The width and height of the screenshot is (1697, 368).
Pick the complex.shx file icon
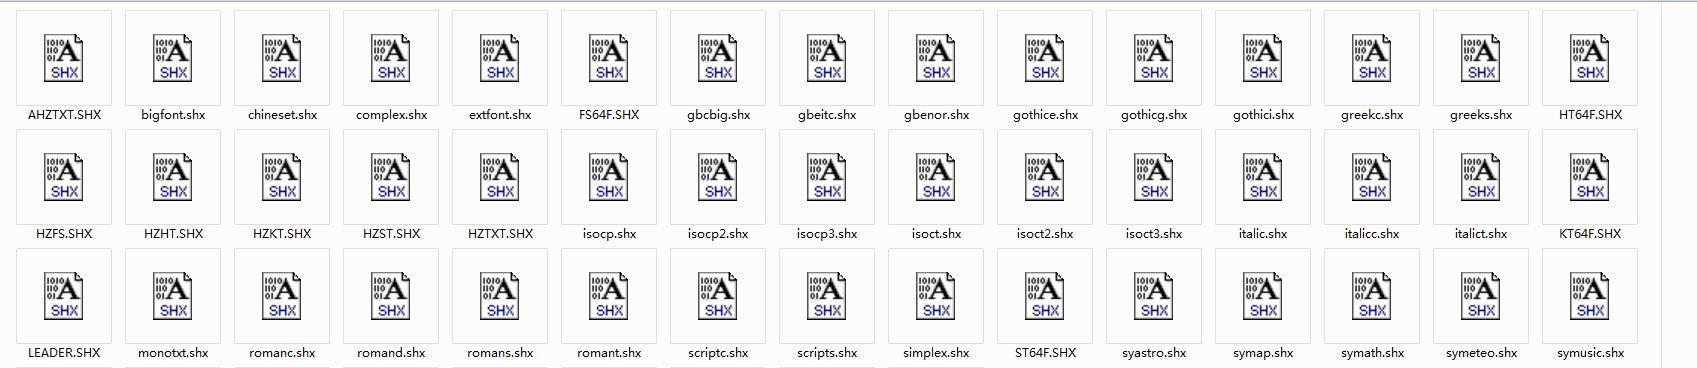point(391,58)
